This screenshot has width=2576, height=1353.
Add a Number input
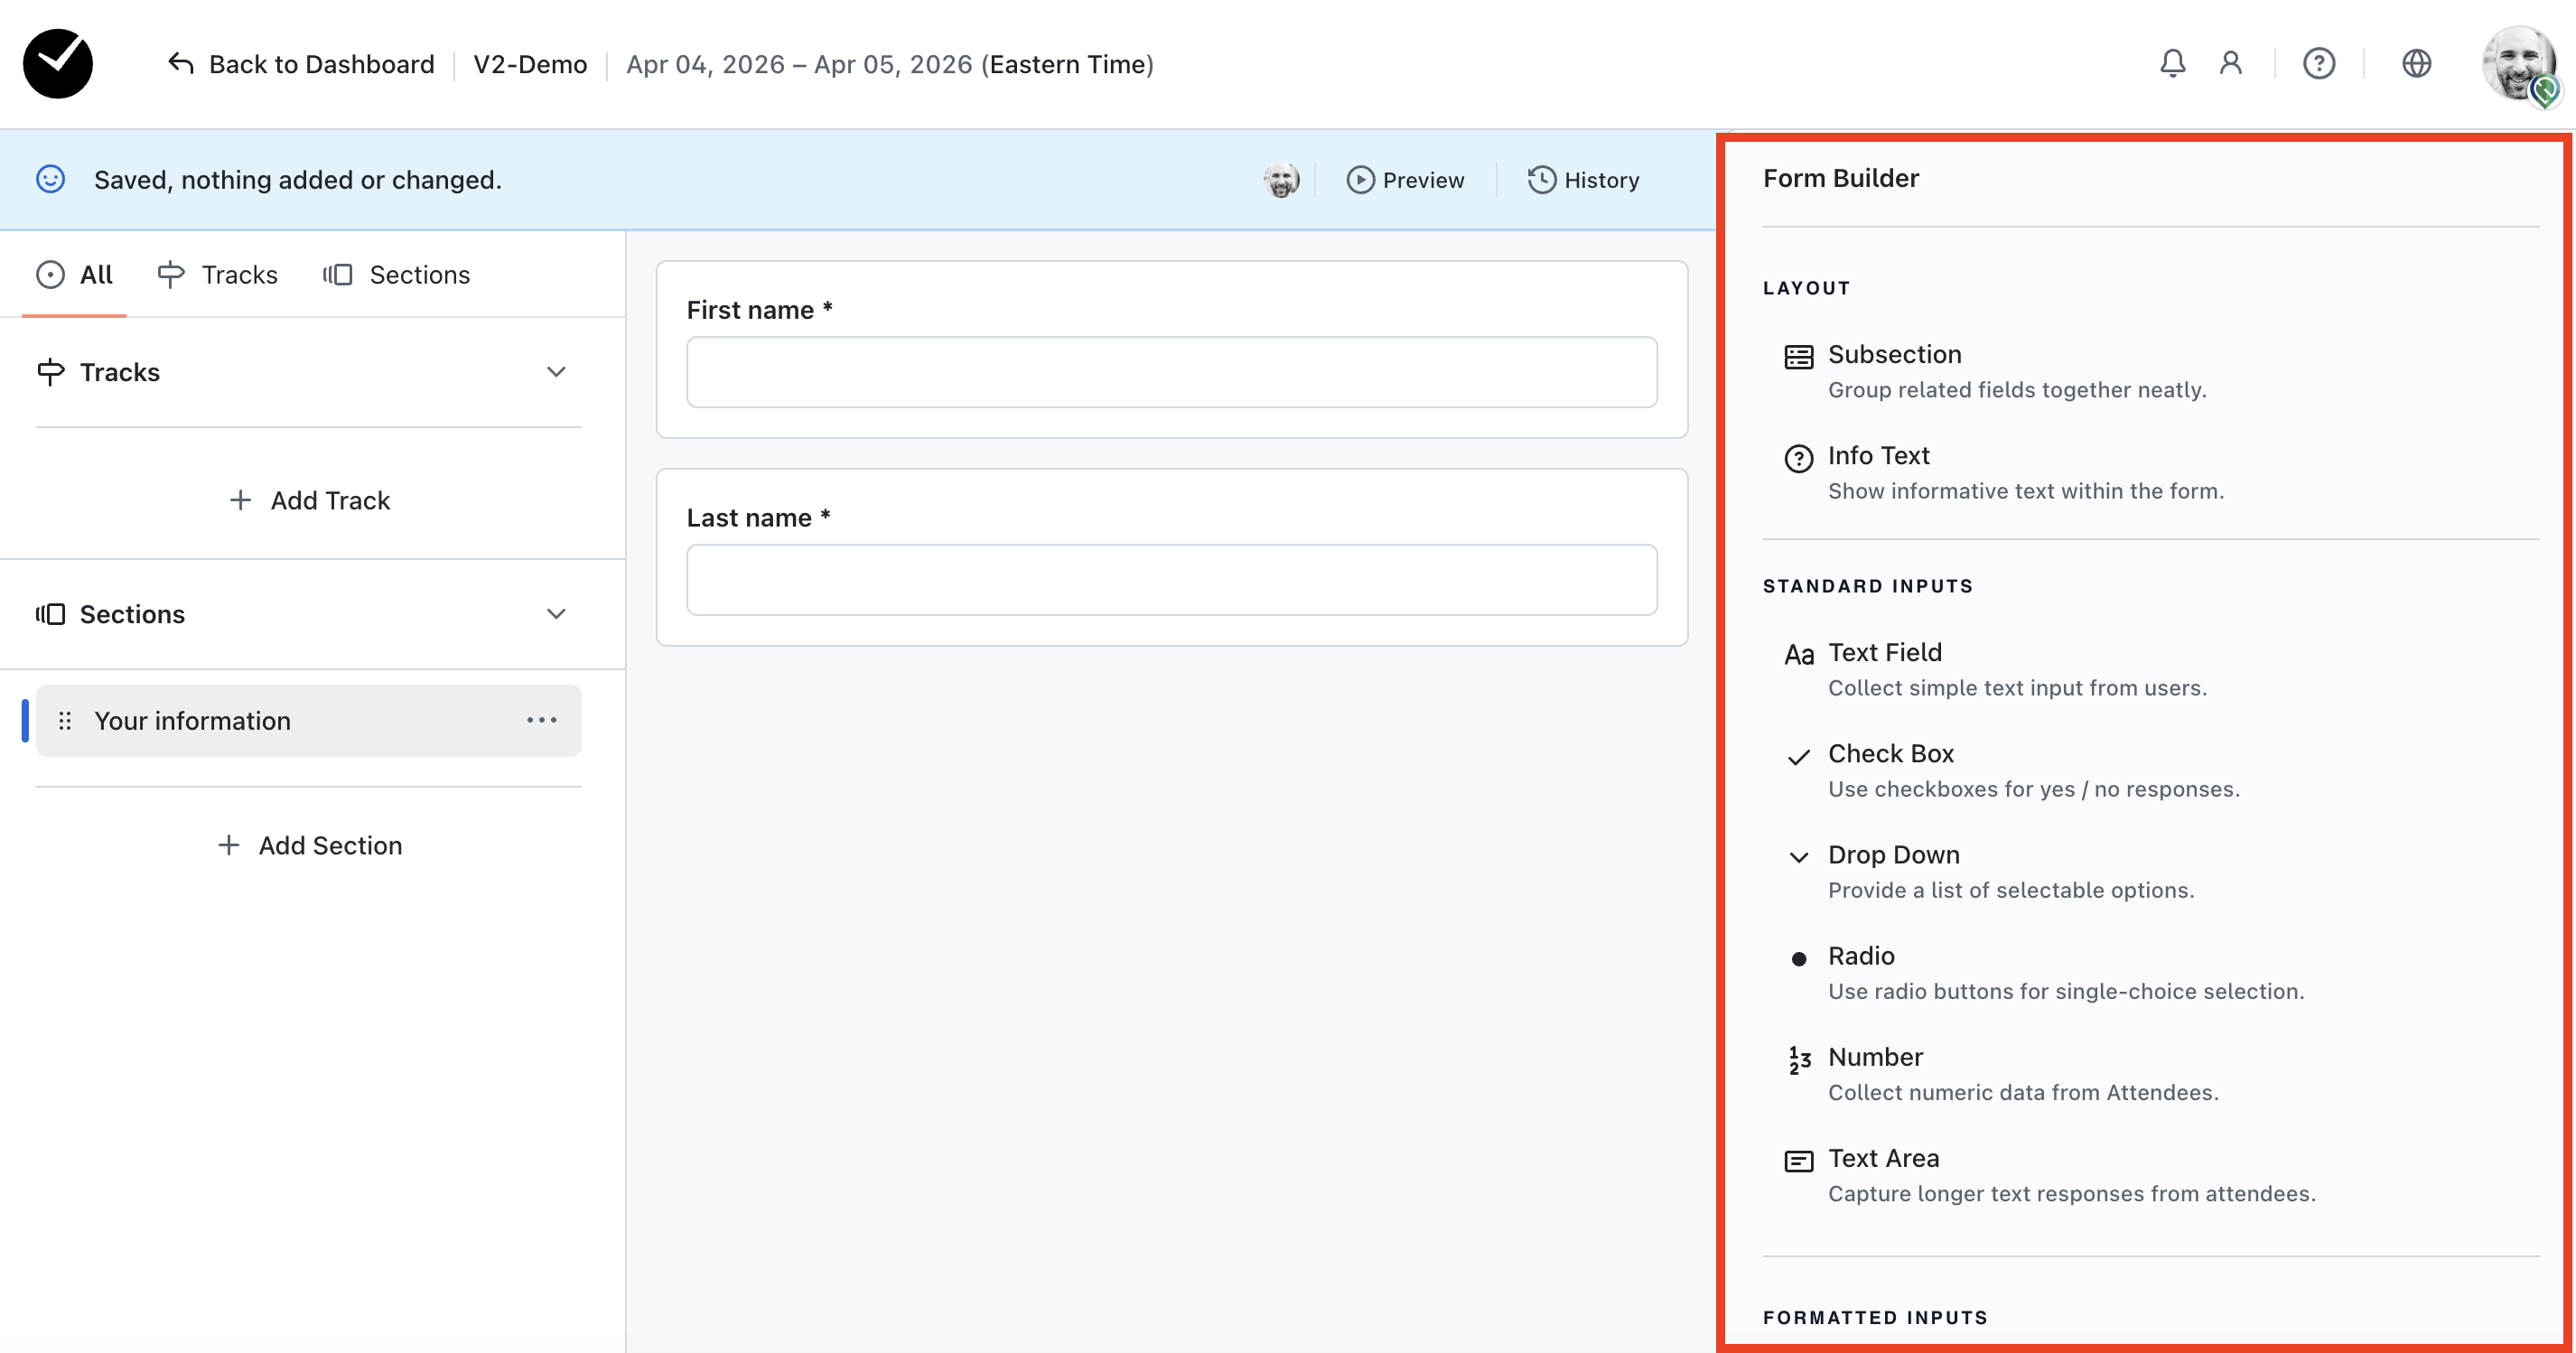coord(1875,1057)
